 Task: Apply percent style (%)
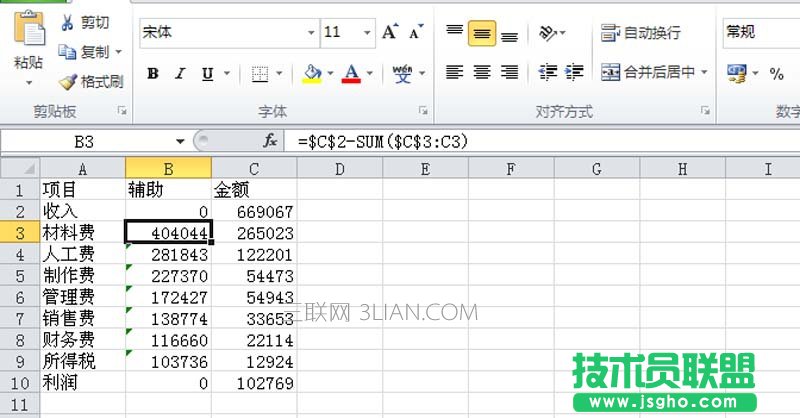coord(777,73)
